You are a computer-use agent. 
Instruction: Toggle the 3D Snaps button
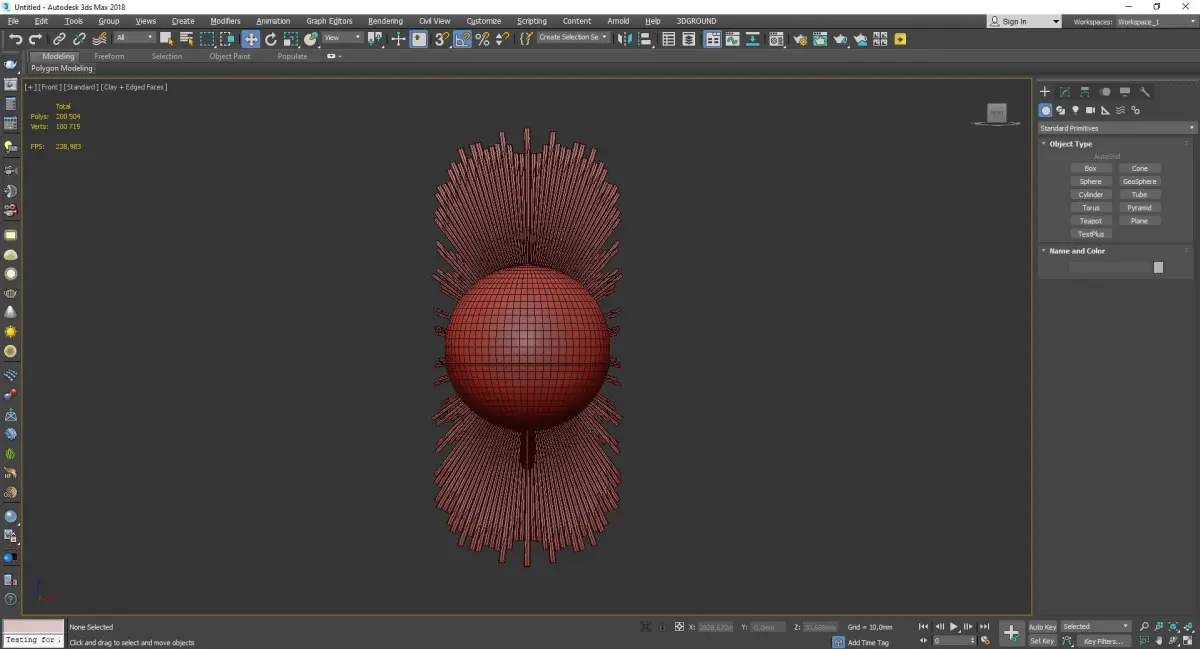(x=441, y=39)
